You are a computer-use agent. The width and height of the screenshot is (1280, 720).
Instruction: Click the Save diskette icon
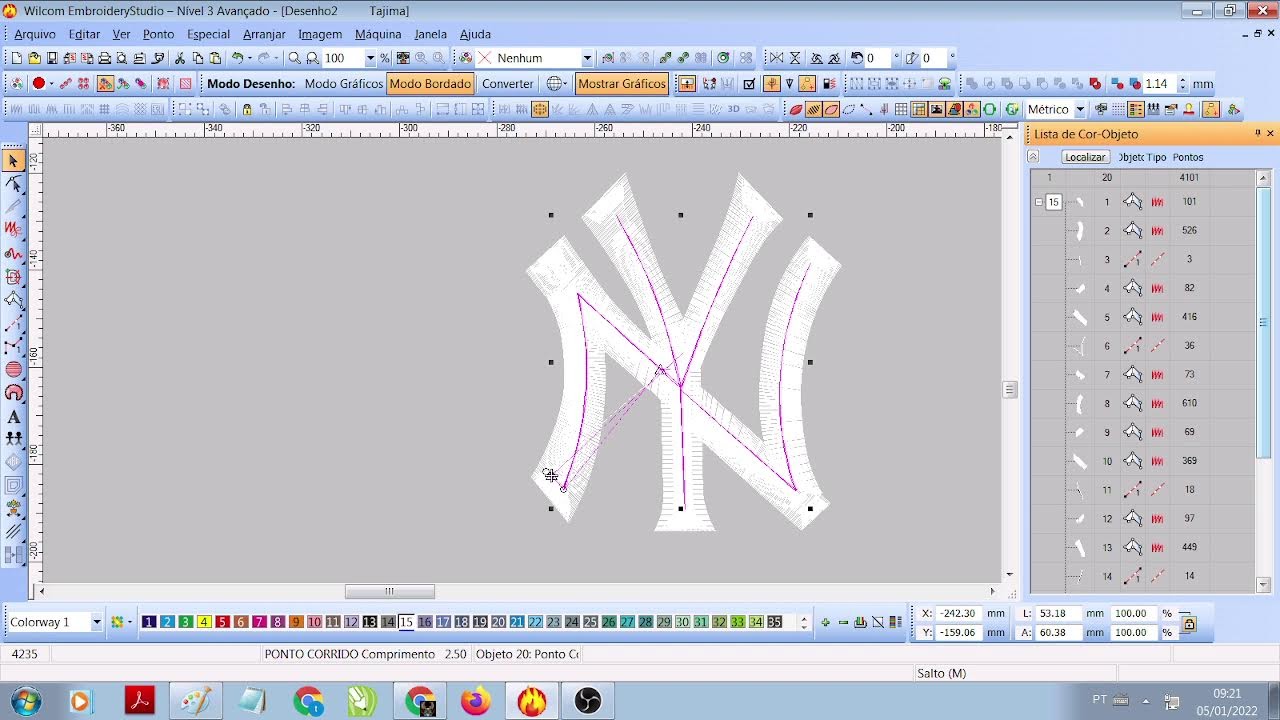point(52,58)
